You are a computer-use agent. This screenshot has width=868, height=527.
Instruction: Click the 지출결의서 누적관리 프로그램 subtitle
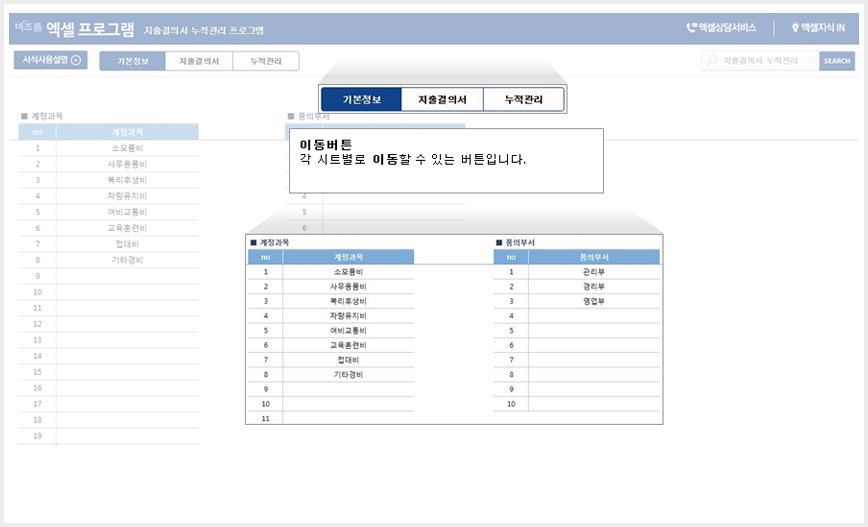coord(204,30)
